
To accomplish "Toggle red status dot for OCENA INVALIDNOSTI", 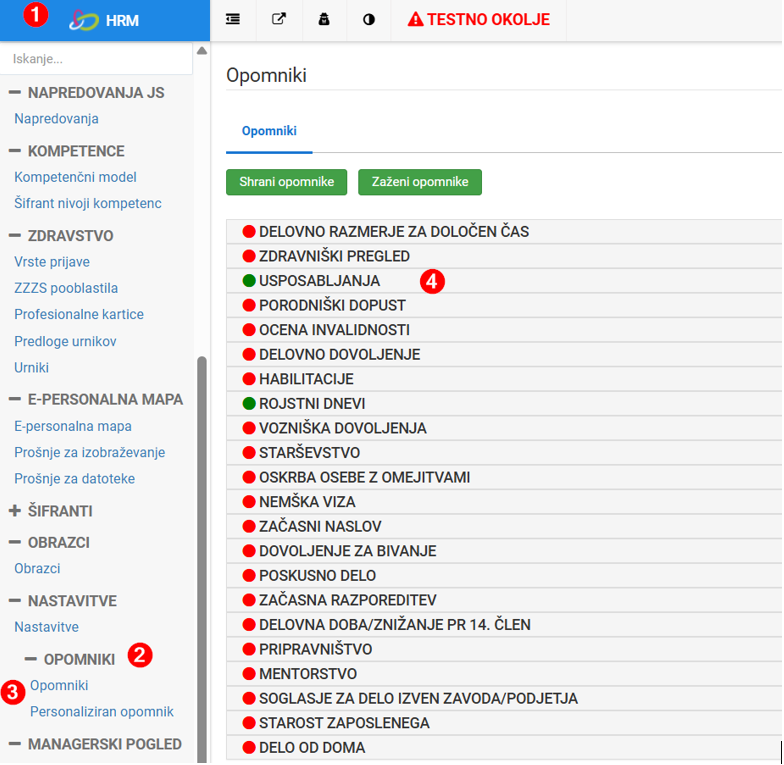I will click(248, 330).
